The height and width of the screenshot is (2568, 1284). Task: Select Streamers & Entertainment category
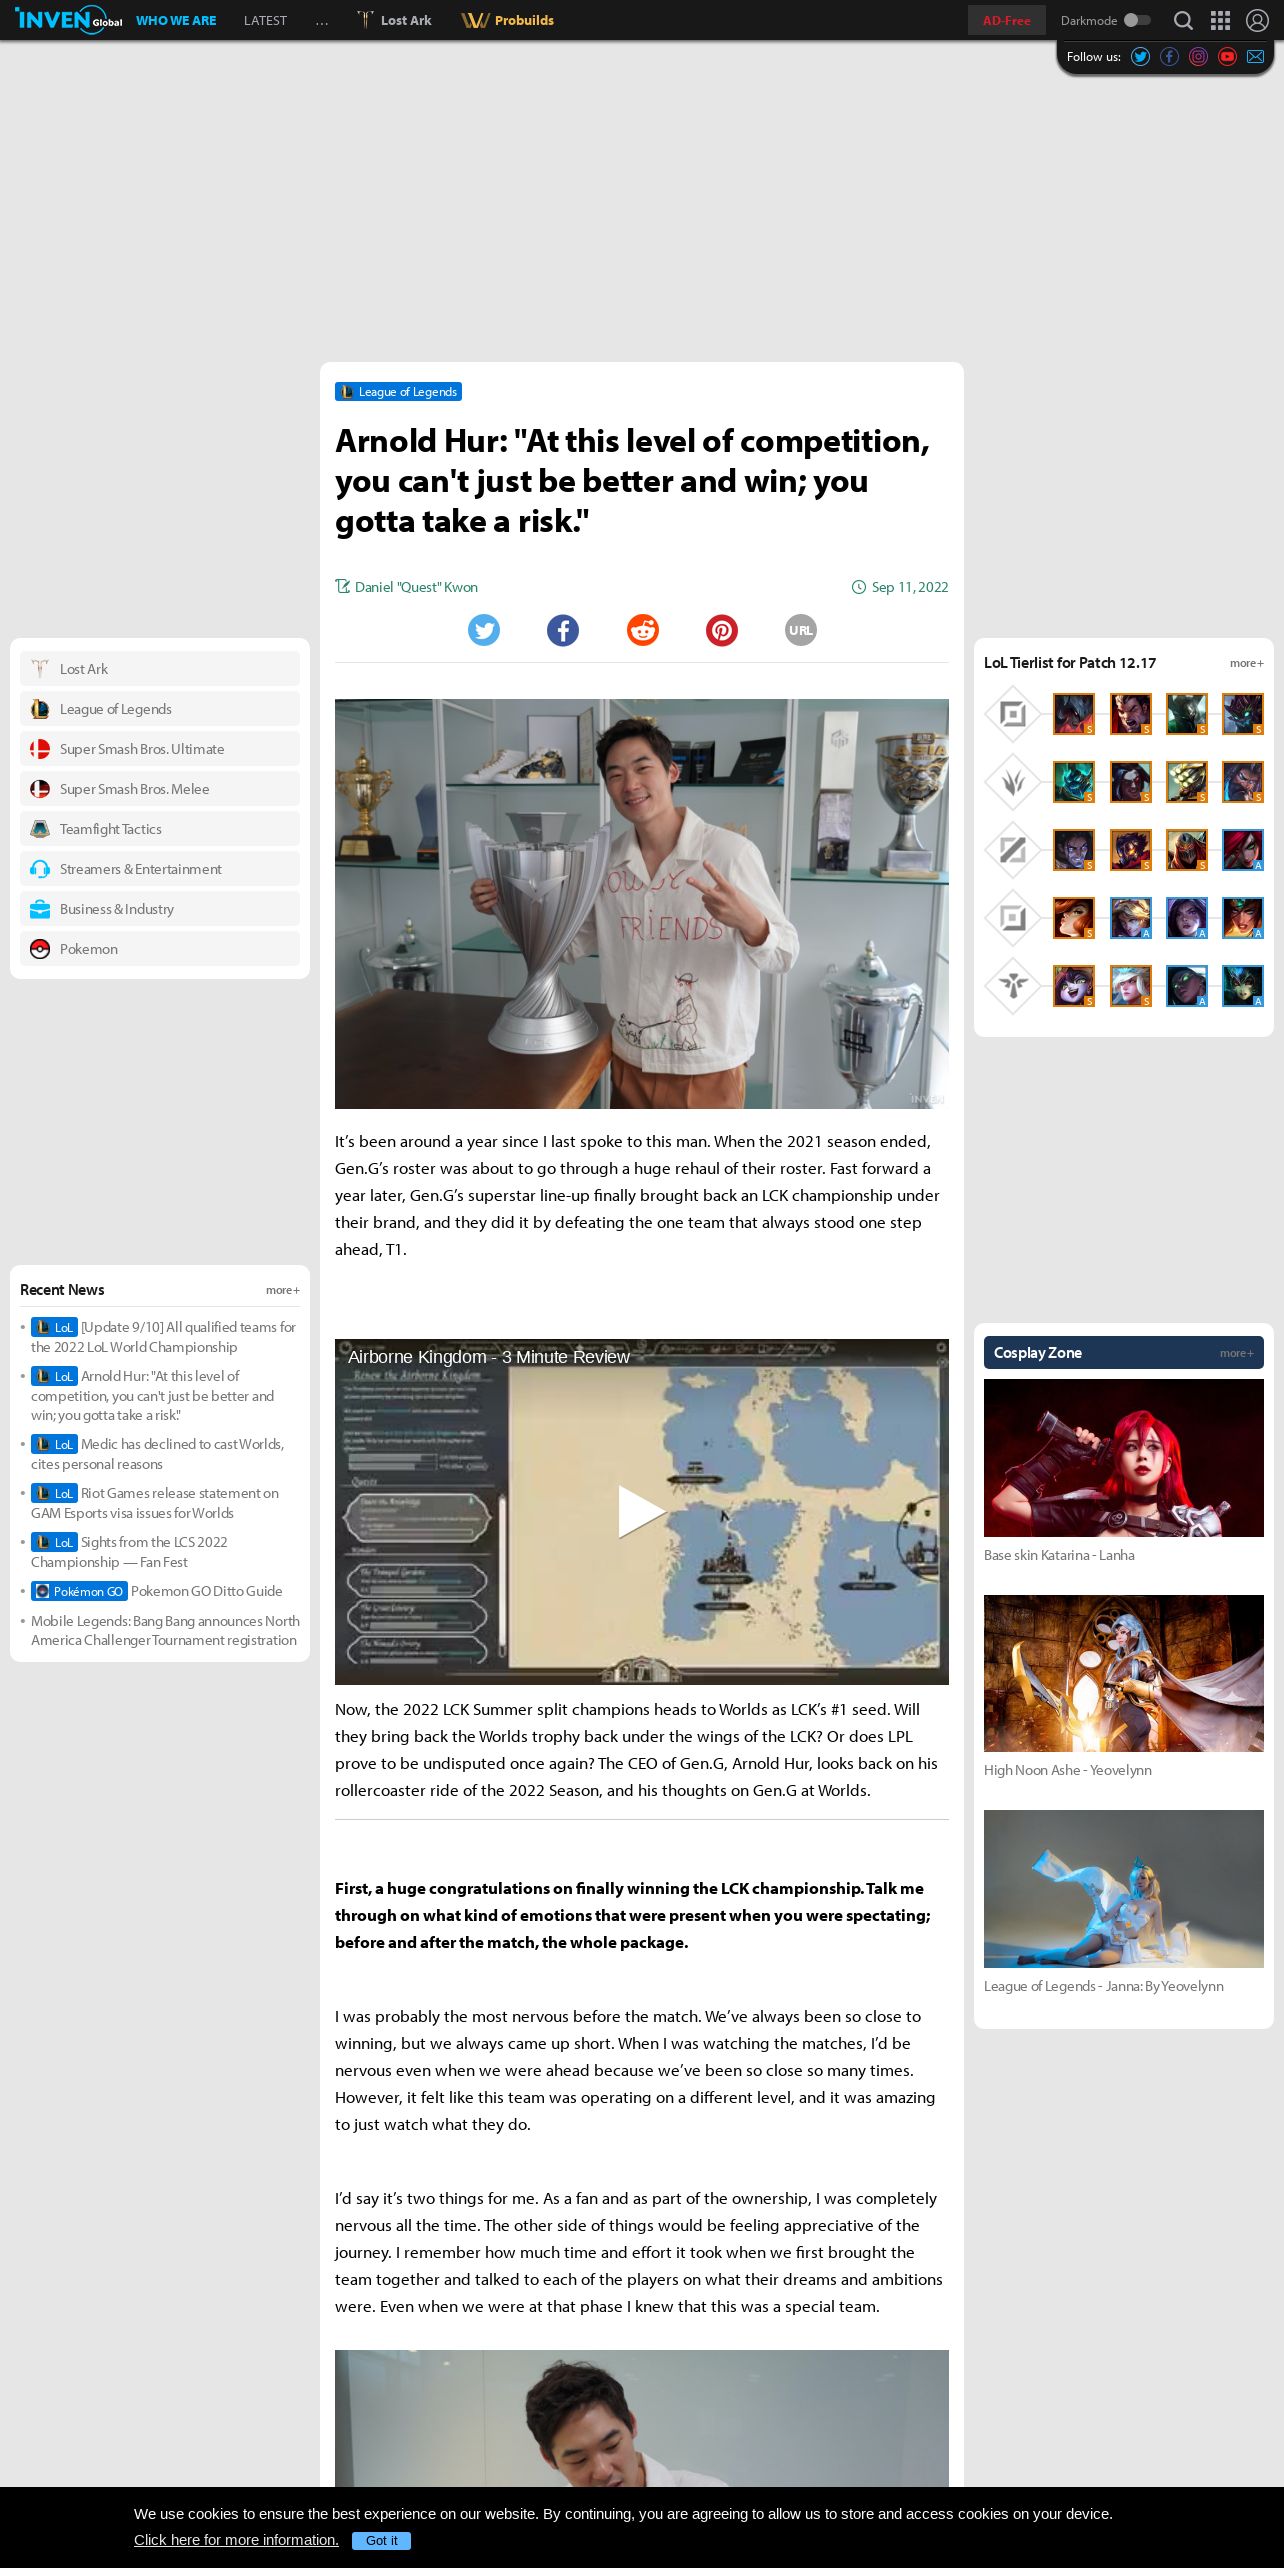[160, 869]
